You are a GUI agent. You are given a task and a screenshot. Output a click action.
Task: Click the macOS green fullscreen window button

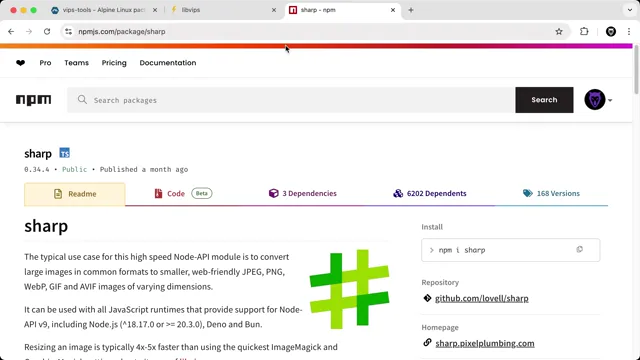tap(33, 10)
